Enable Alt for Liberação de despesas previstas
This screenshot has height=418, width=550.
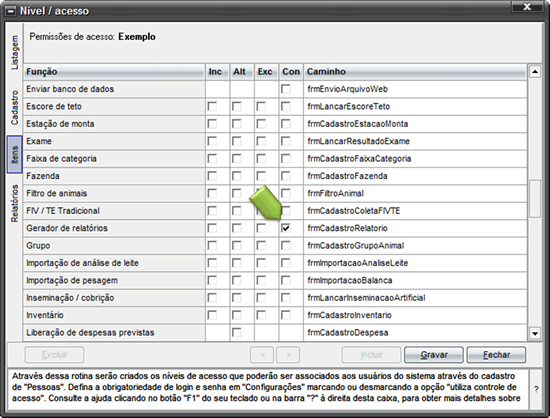[x=237, y=332]
